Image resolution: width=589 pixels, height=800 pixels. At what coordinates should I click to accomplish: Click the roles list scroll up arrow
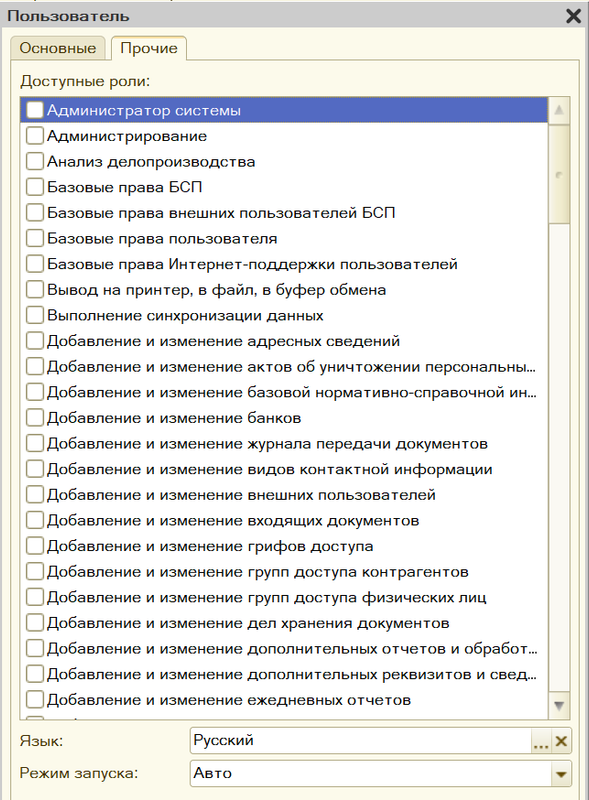pos(559,110)
